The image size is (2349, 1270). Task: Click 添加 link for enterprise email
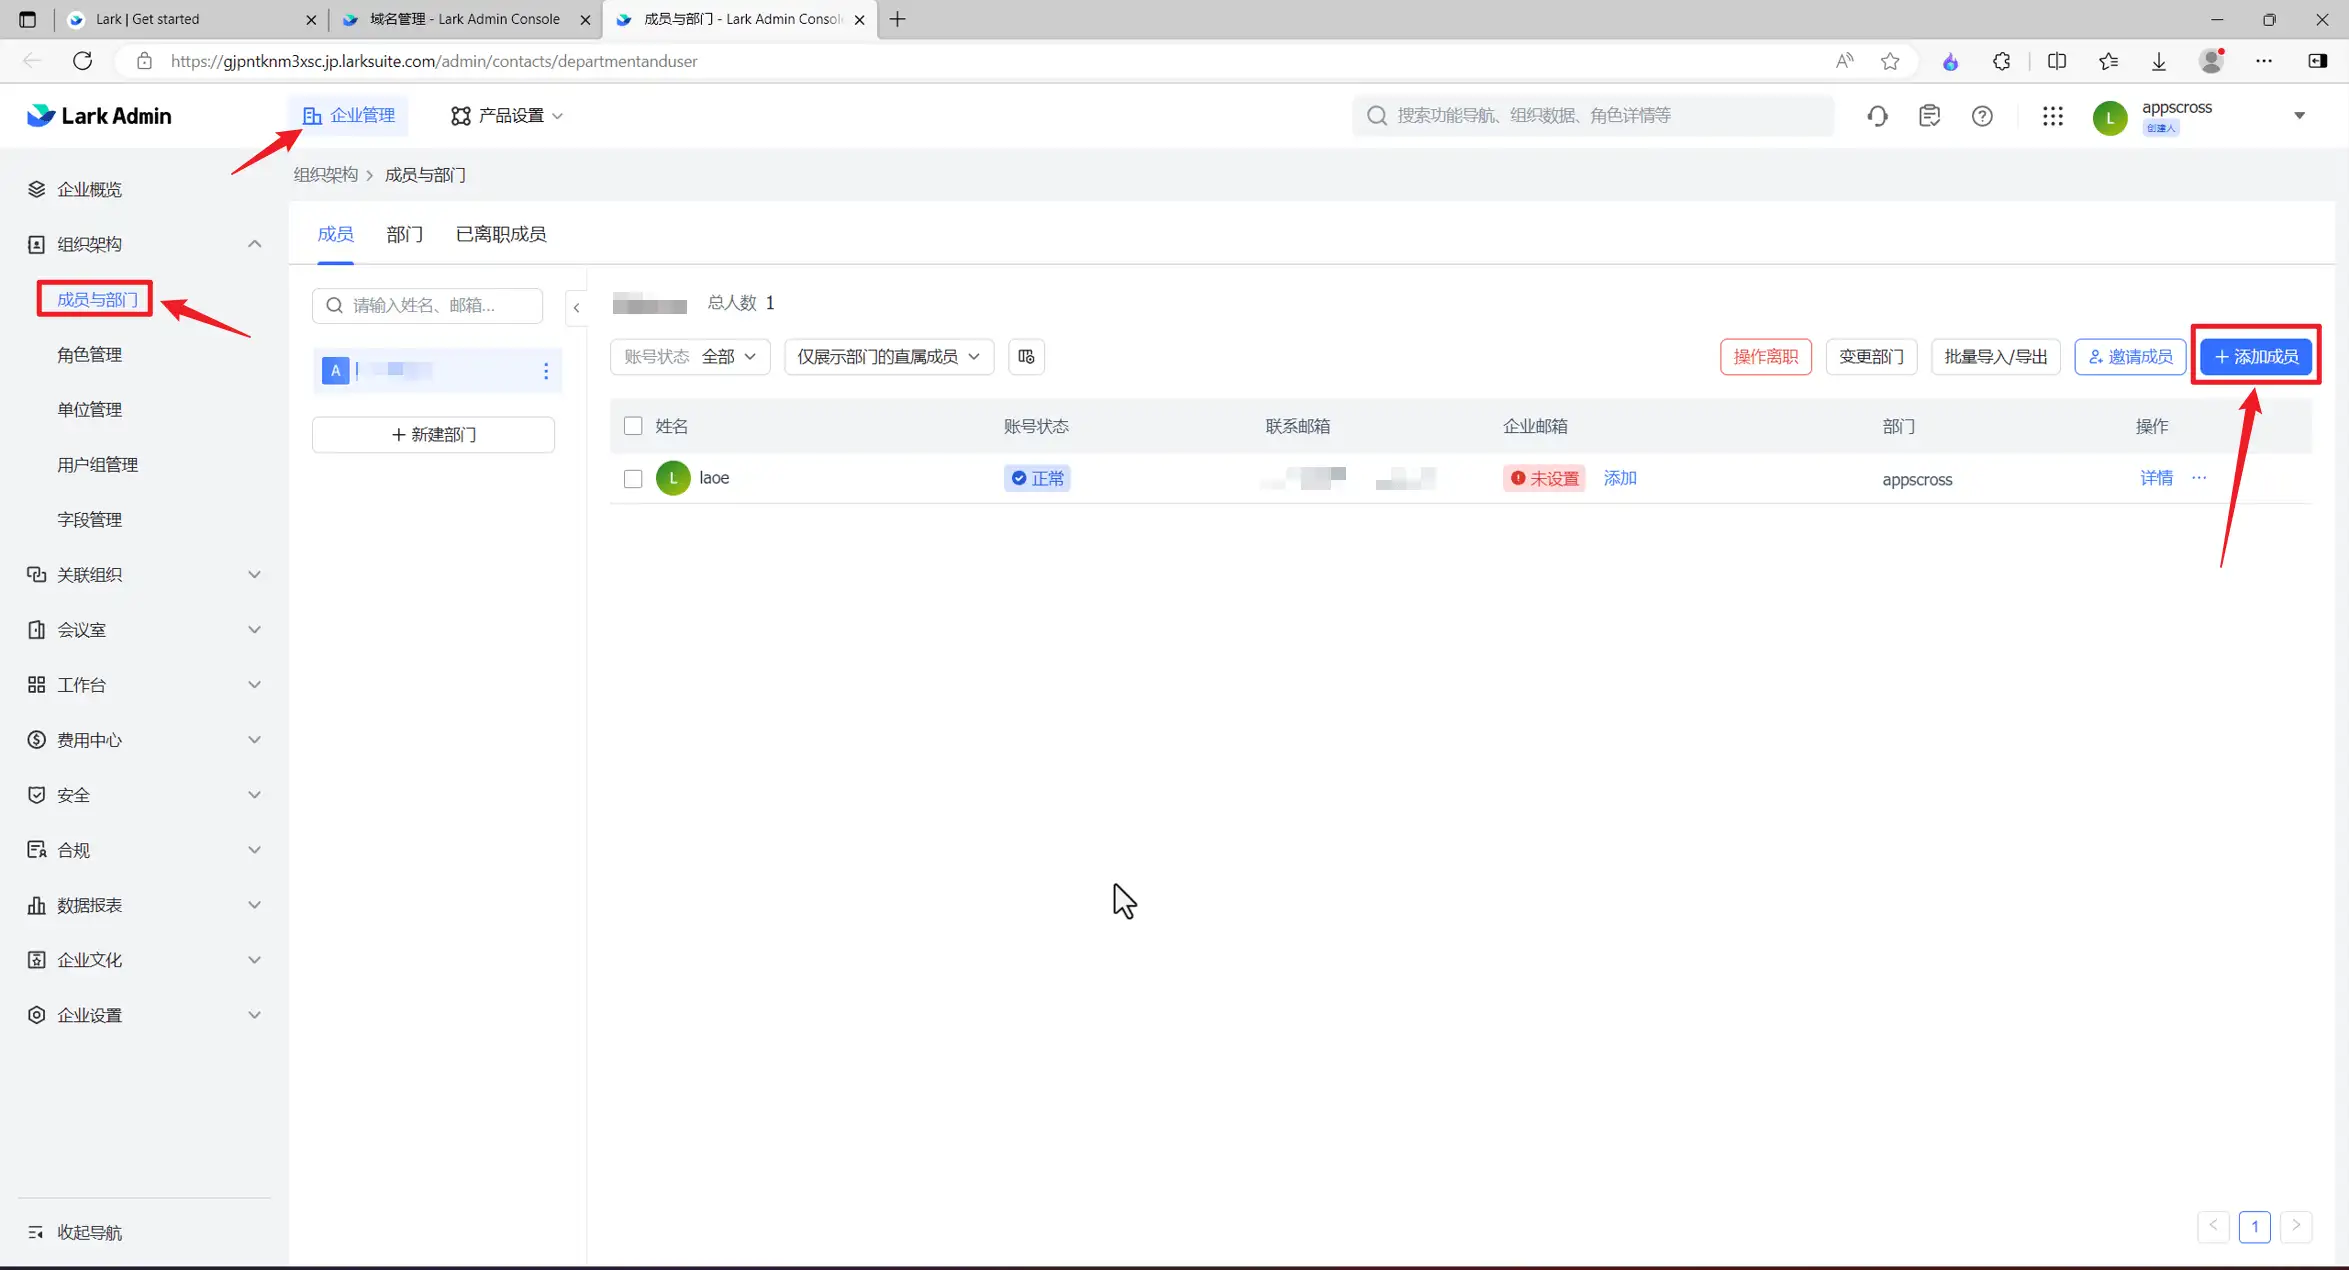tap(1620, 478)
